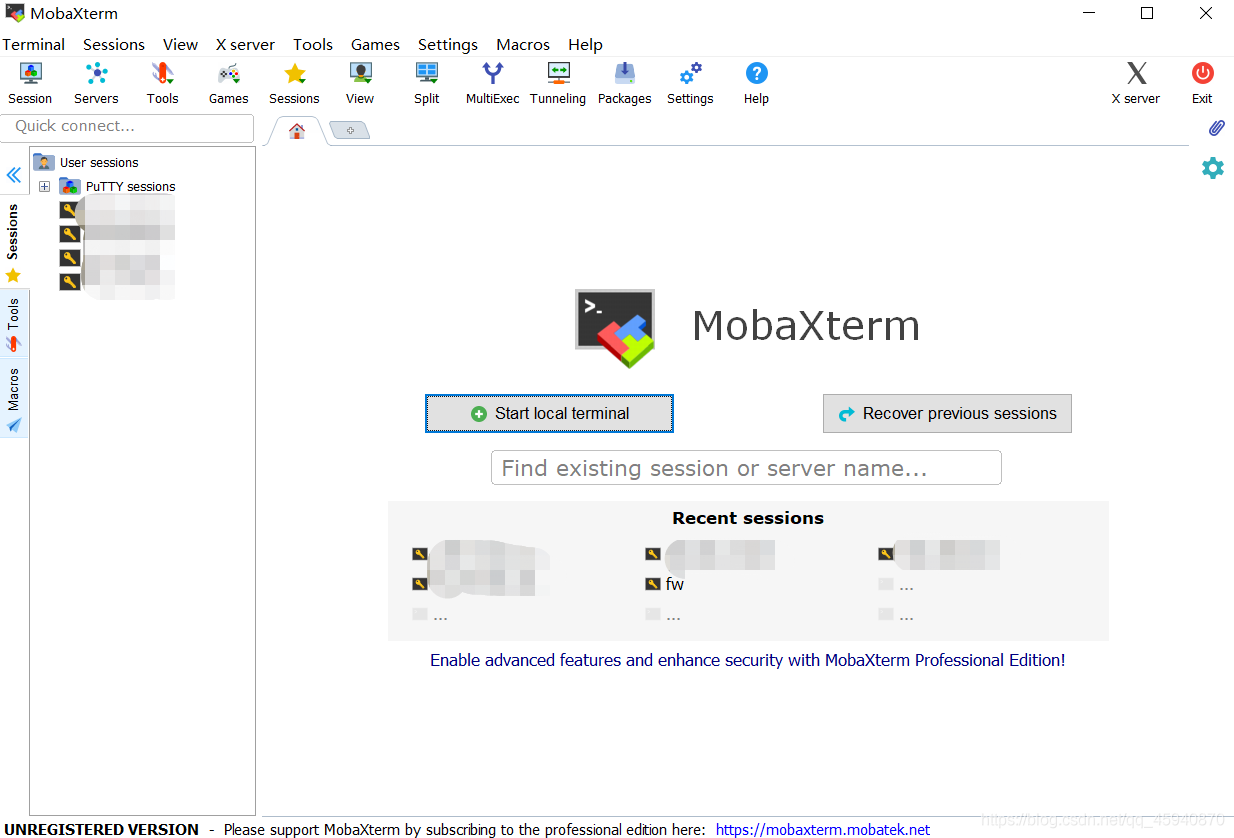This screenshot has width=1234, height=838.
Task: Open the Settings toolbar icon
Action: coord(690,83)
